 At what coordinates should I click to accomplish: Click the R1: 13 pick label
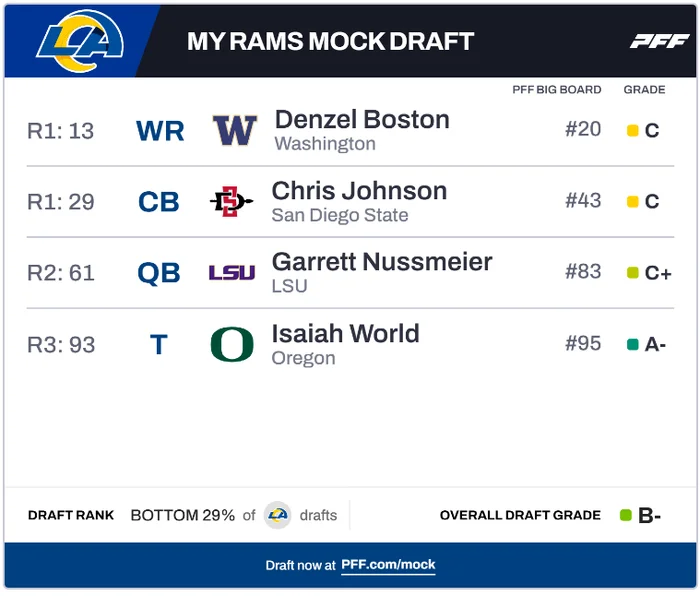pos(60,130)
